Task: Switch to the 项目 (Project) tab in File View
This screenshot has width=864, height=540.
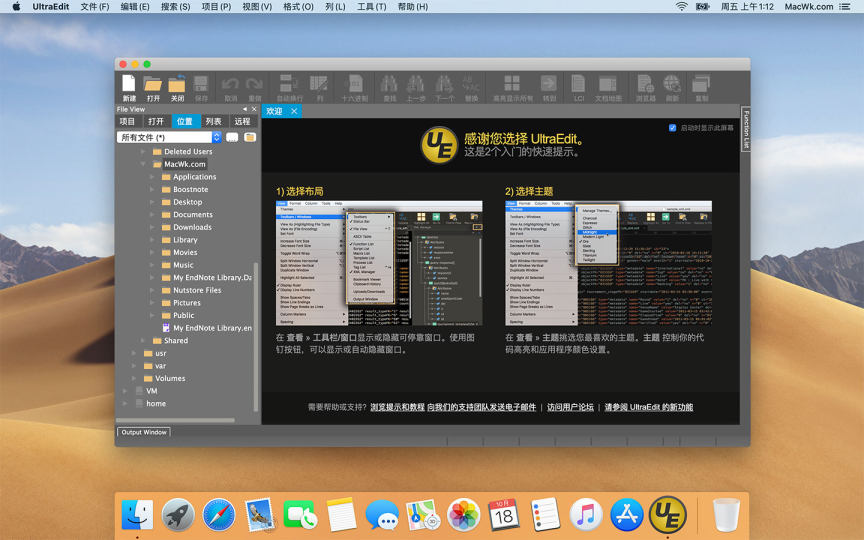Action: point(127,121)
